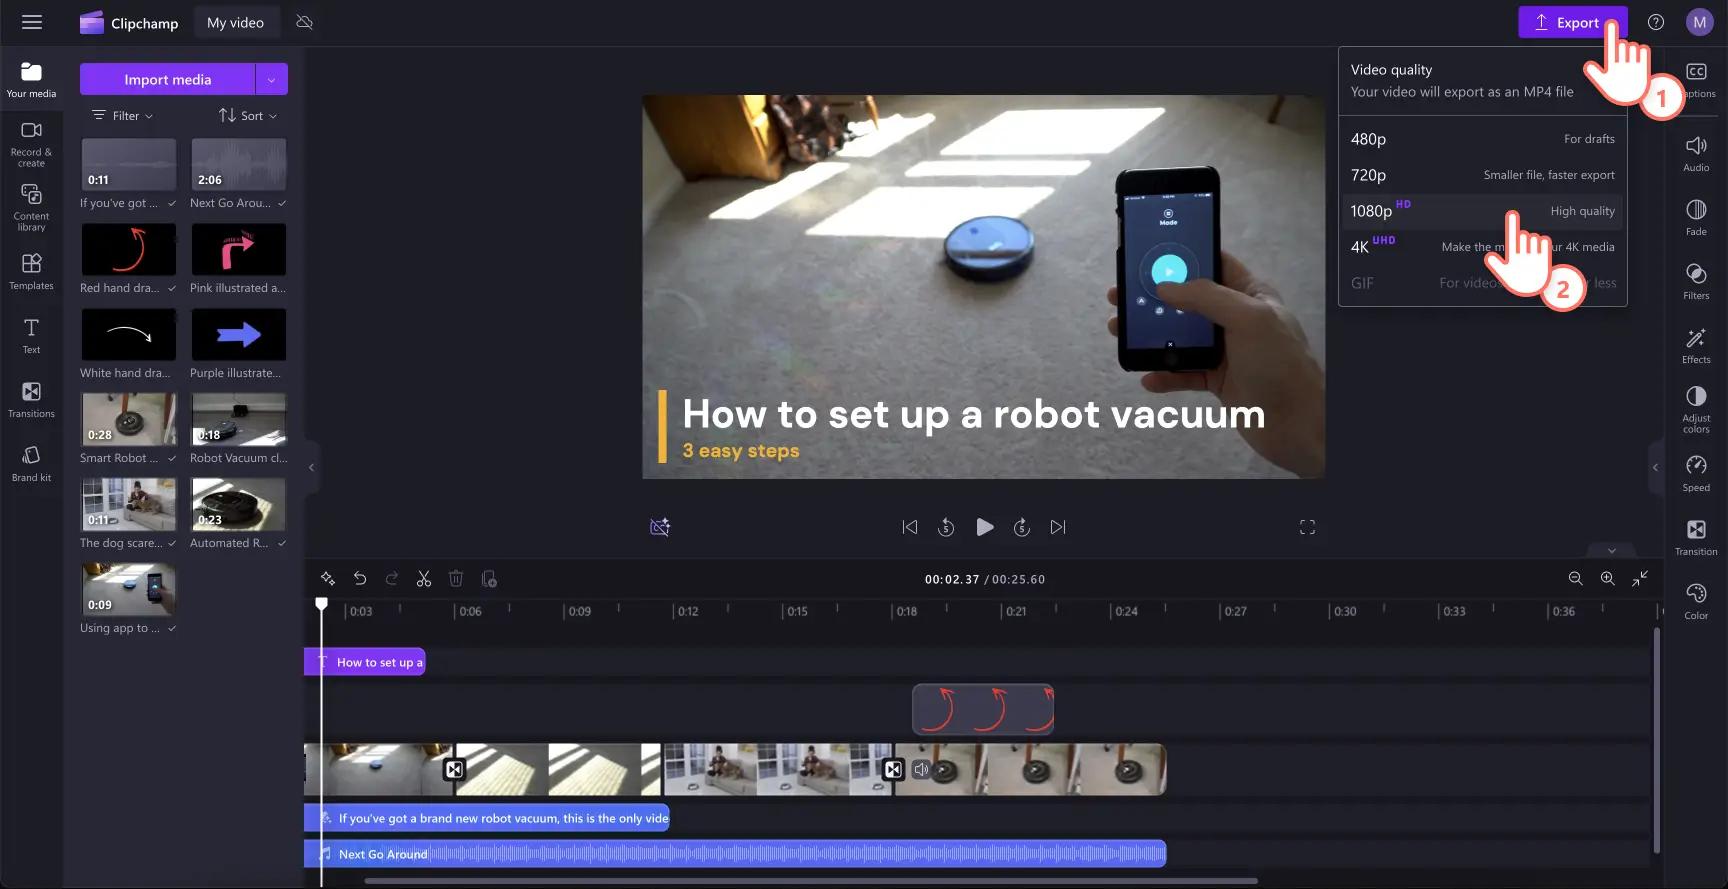Viewport: 1728px width, 889px height.
Task: Select the Next Go Around audio track
Action: [x=735, y=853]
